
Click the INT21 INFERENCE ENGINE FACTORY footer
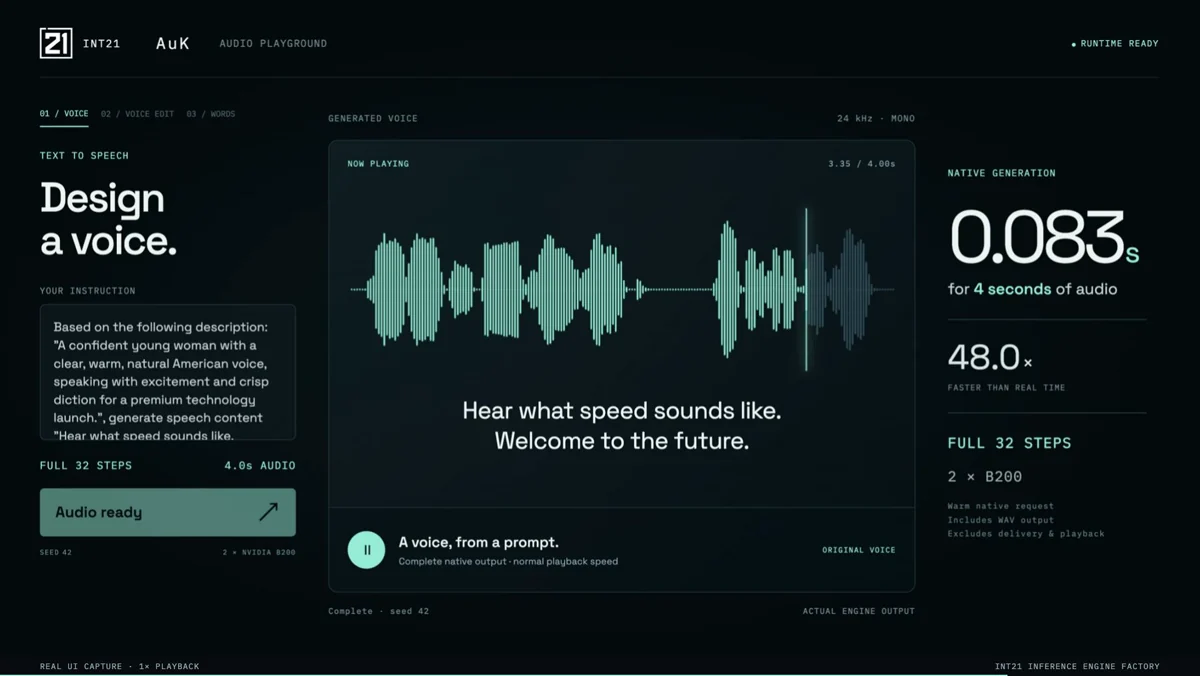click(x=1077, y=666)
